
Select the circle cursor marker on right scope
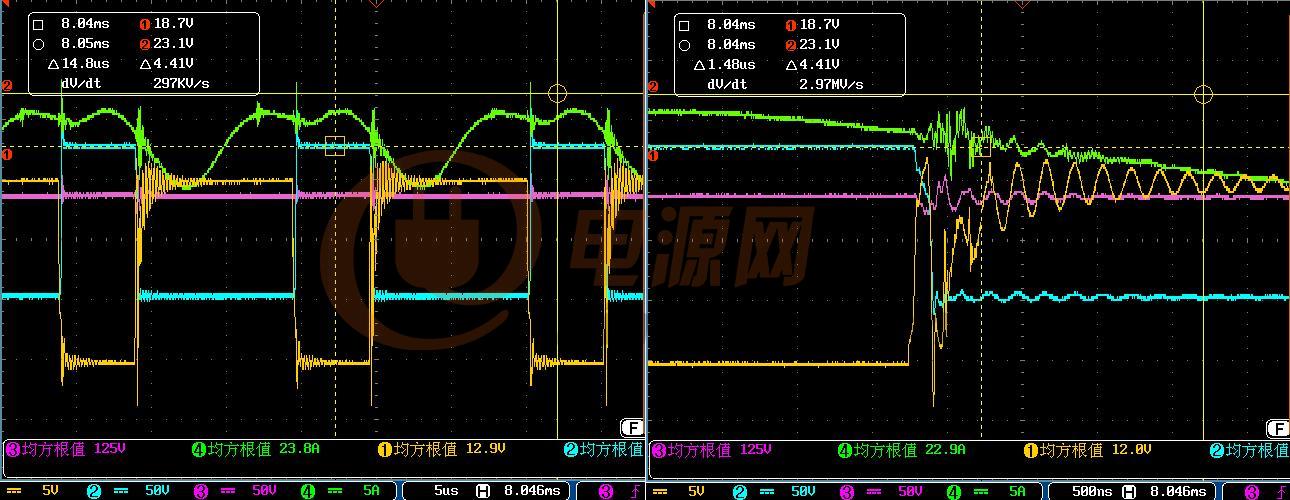(x=1203, y=94)
